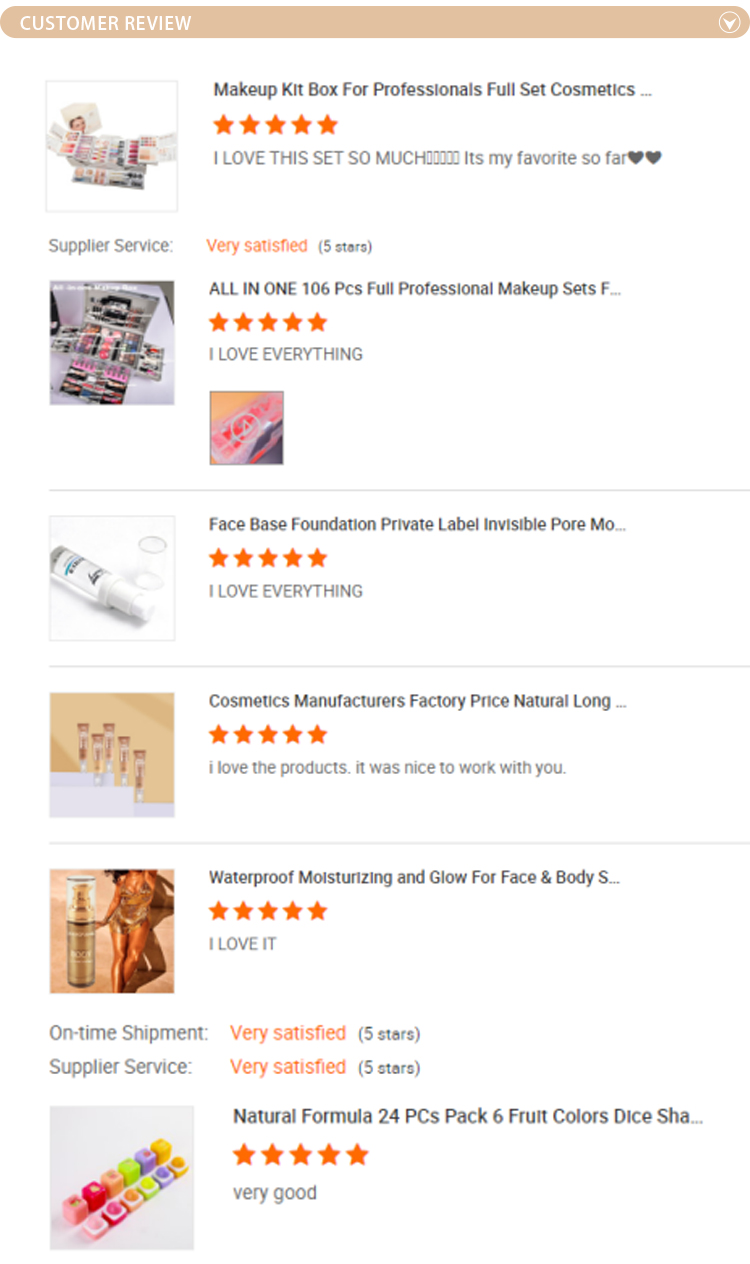Image resolution: width=750 pixels, height=1264 pixels.
Task: Switch to the CUSTOMER REVIEW header tab
Action: [103, 22]
